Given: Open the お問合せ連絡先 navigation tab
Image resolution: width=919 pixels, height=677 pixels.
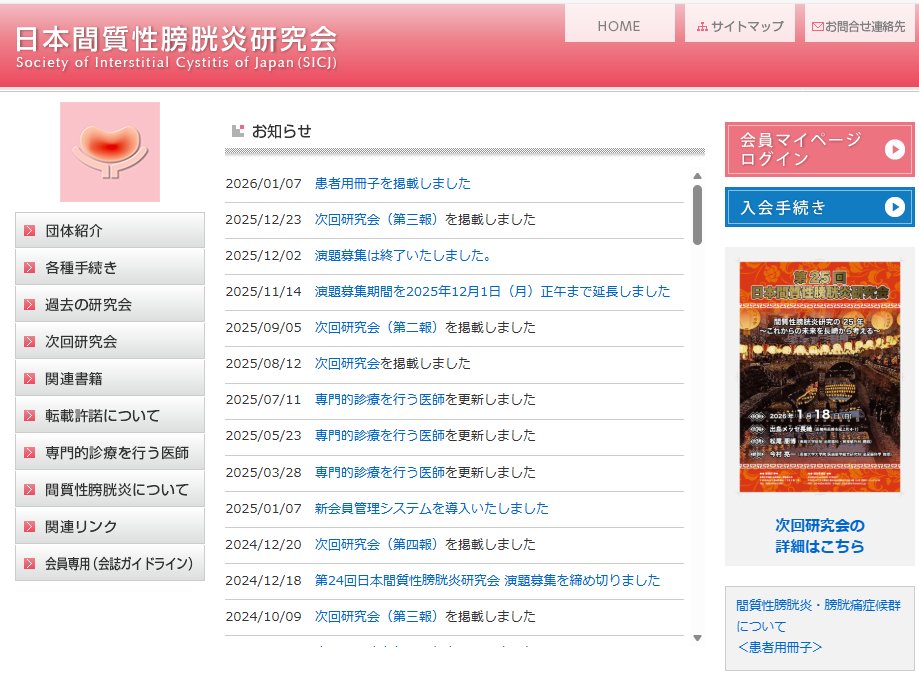Looking at the screenshot, I should [x=859, y=23].
